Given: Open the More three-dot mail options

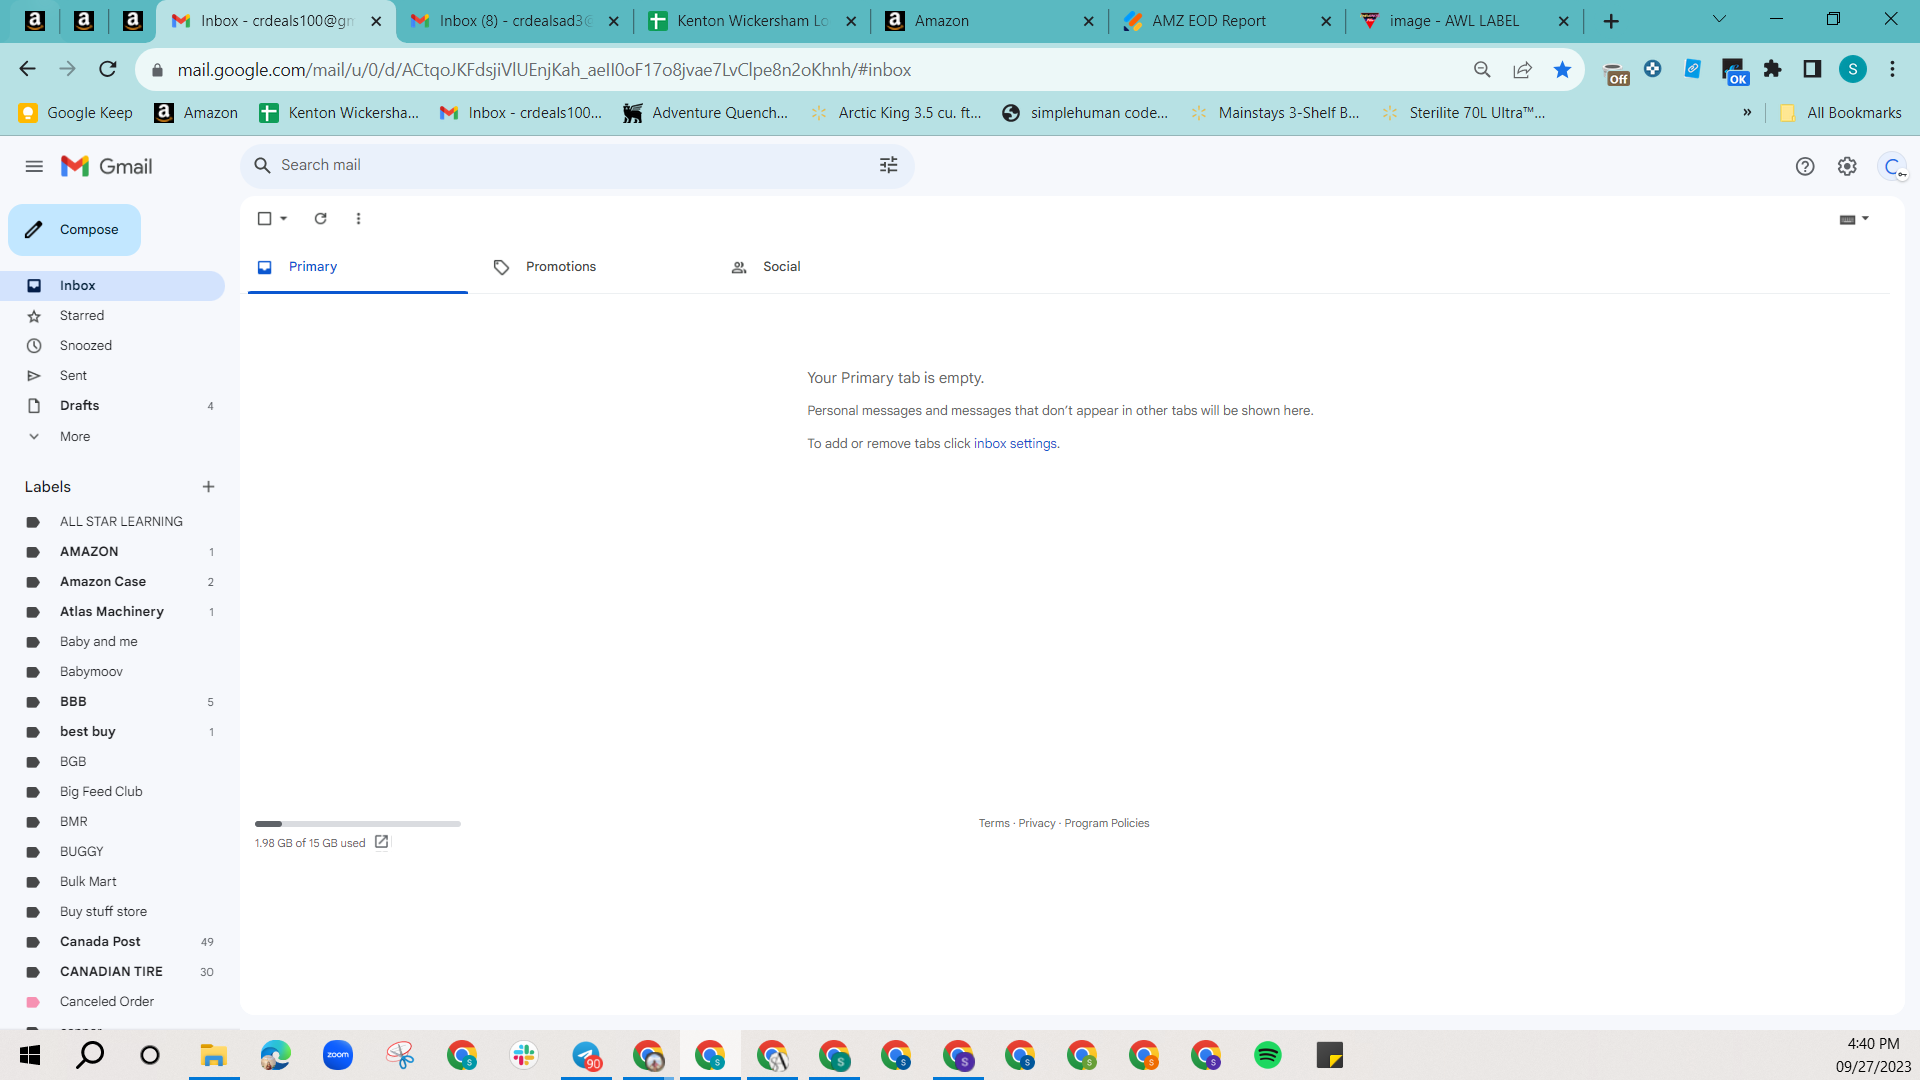Looking at the screenshot, I should click(x=358, y=218).
